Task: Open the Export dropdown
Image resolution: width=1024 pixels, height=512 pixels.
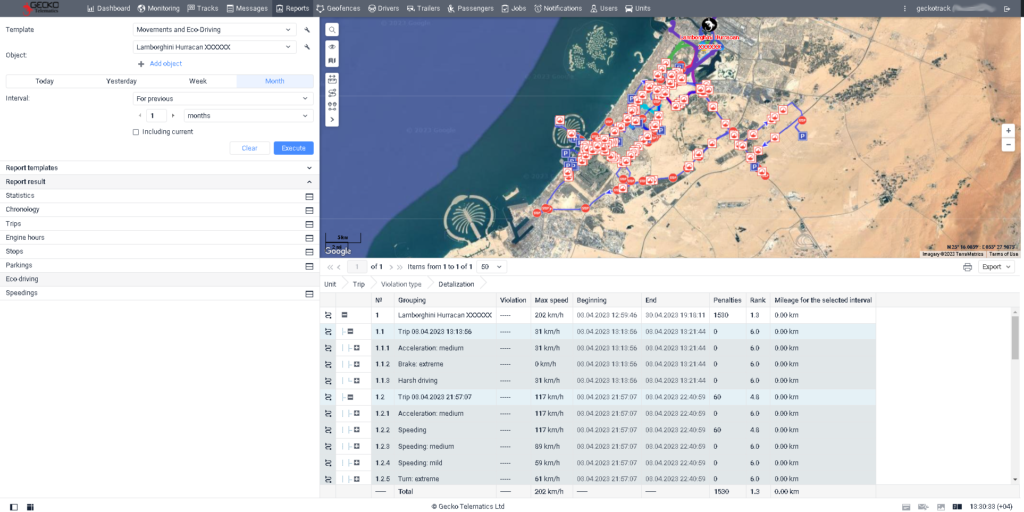Action: [996, 267]
